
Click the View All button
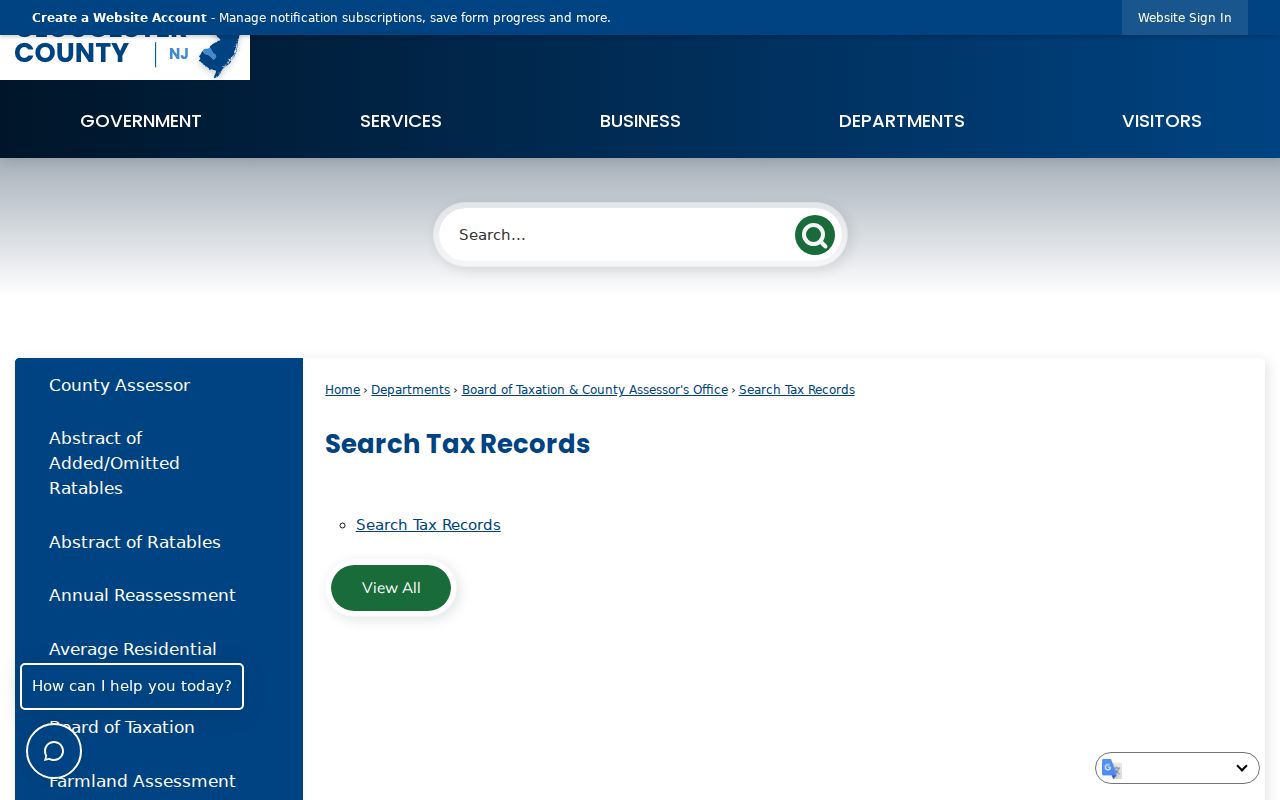pyautogui.click(x=391, y=588)
